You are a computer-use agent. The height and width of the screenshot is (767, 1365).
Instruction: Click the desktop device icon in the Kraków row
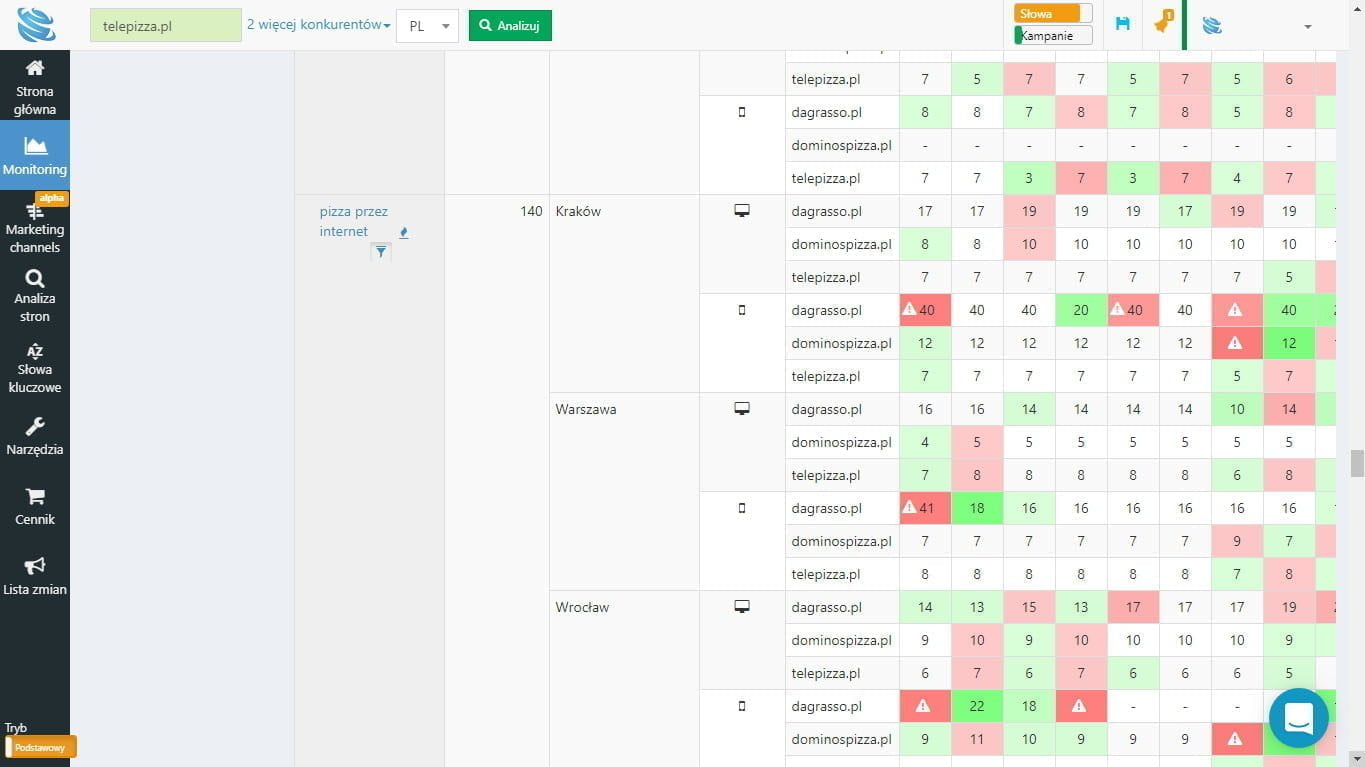pyautogui.click(x=741, y=211)
